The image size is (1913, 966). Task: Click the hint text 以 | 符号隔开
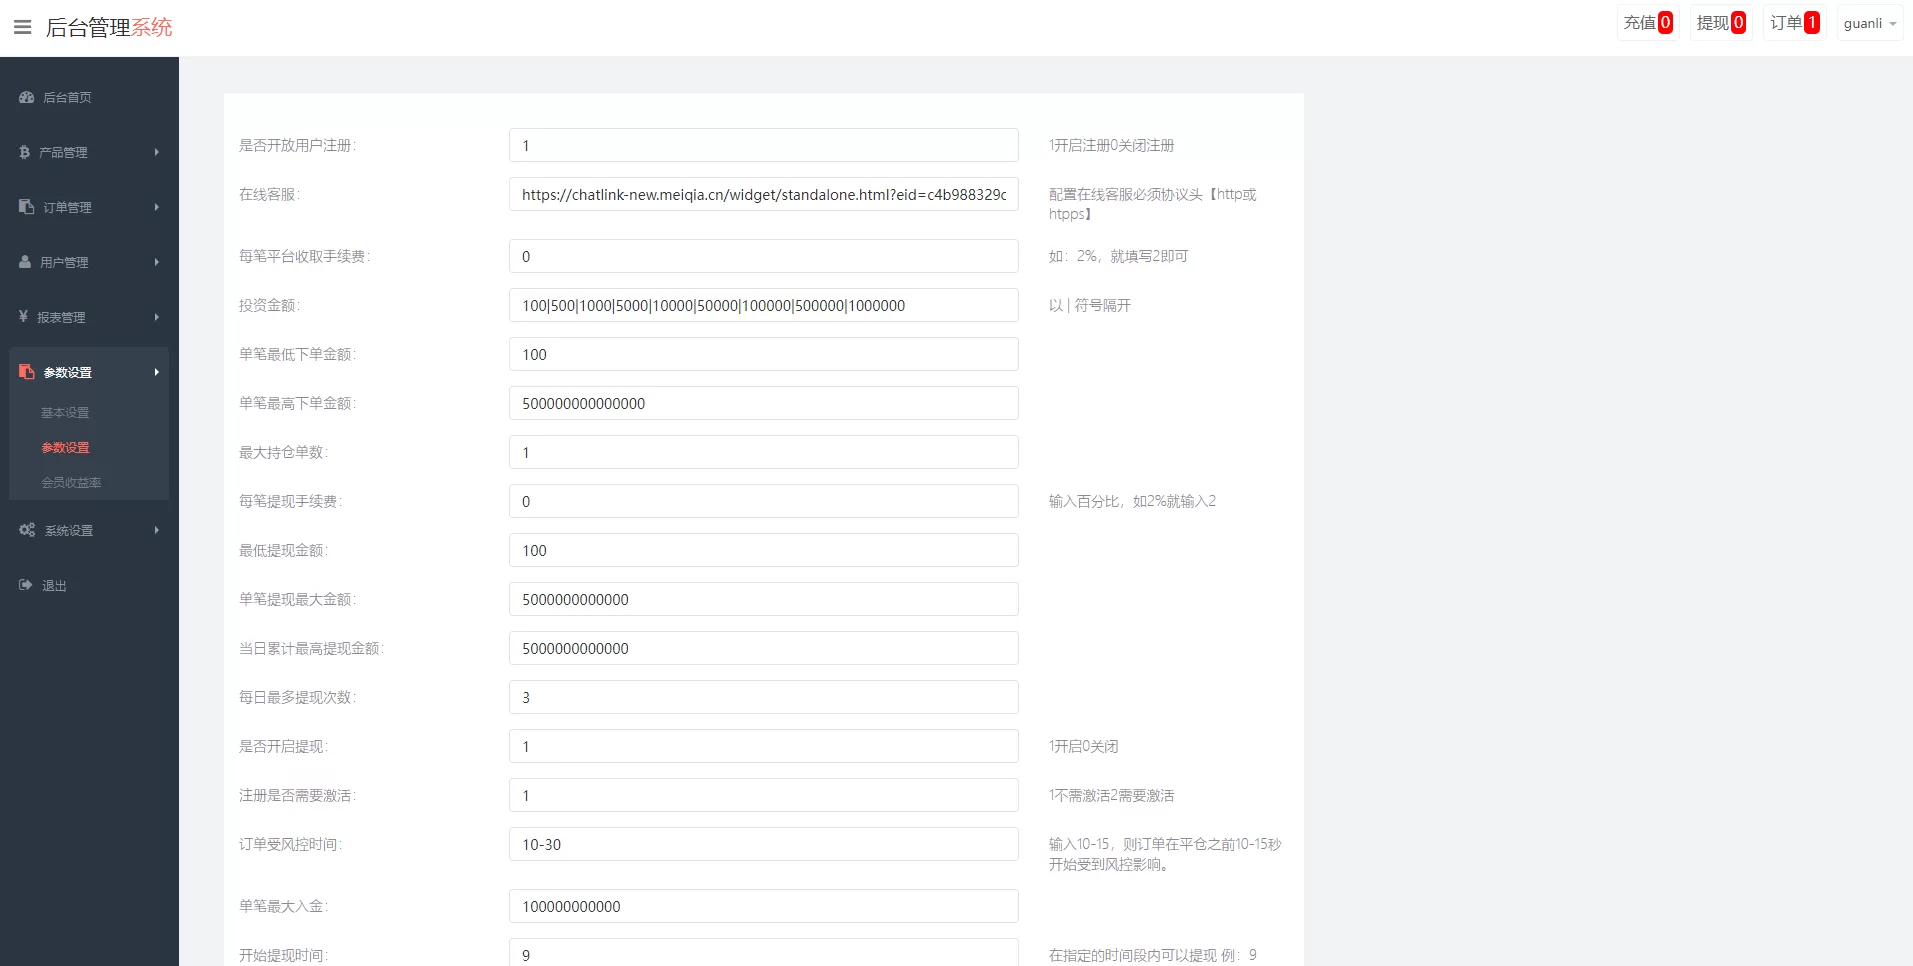pos(1089,305)
